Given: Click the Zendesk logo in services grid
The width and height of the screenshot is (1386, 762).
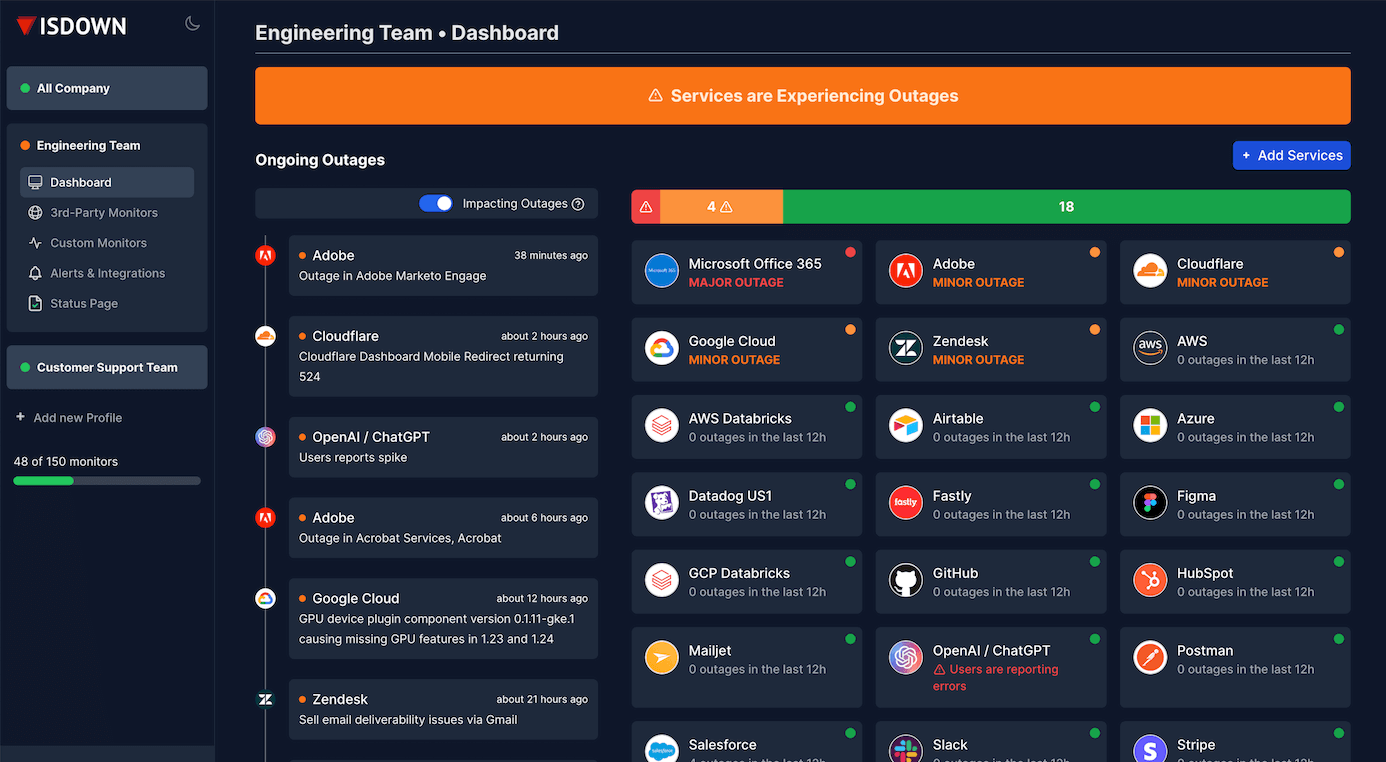Looking at the screenshot, I should pyautogui.click(x=906, y=348).
